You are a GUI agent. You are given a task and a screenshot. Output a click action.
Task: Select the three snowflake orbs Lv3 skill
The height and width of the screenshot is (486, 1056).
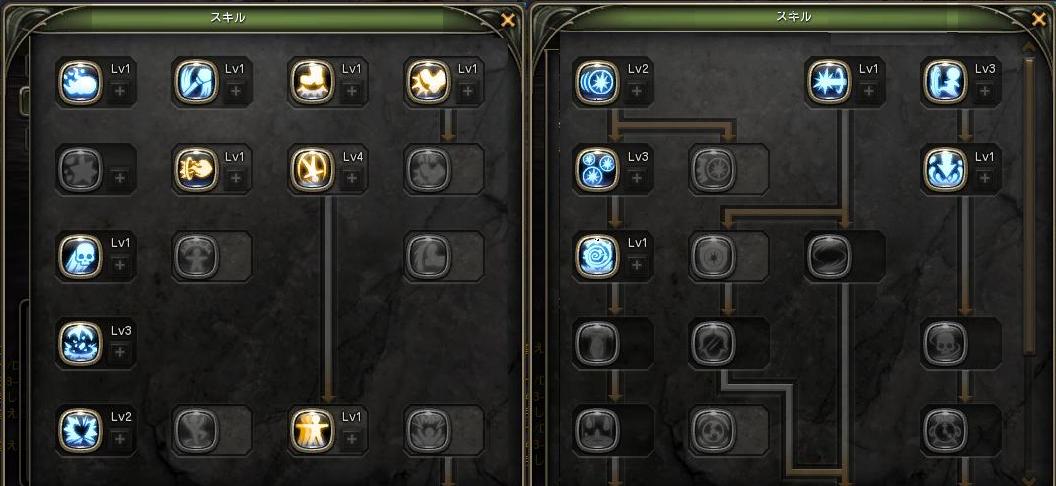point(597,169)
